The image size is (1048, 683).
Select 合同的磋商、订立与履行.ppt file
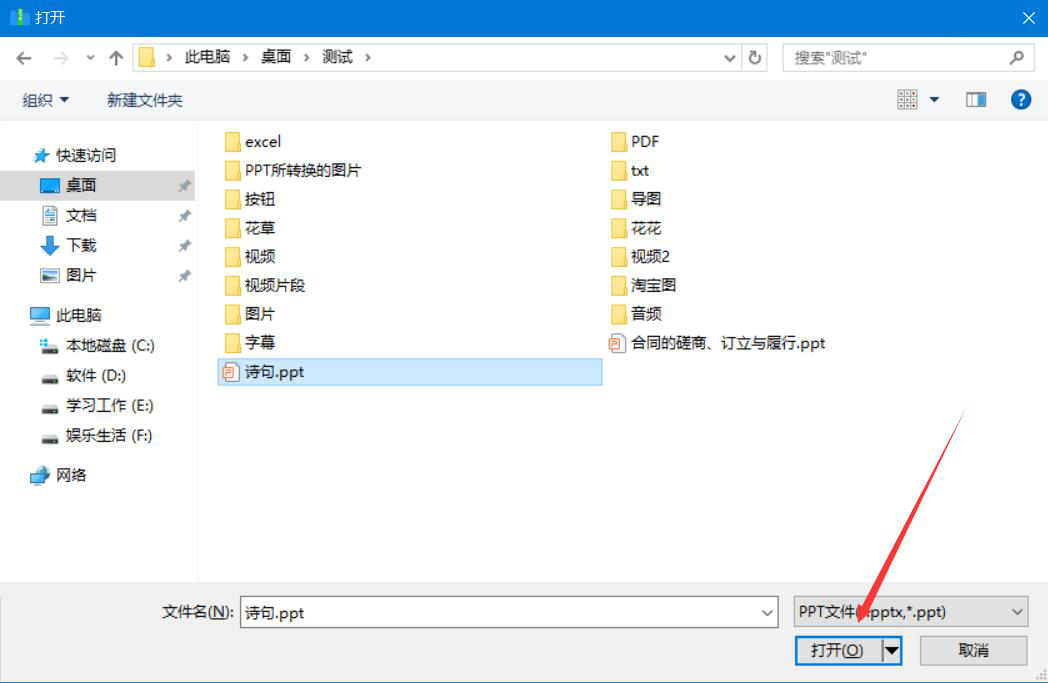(x=717, y=344)
